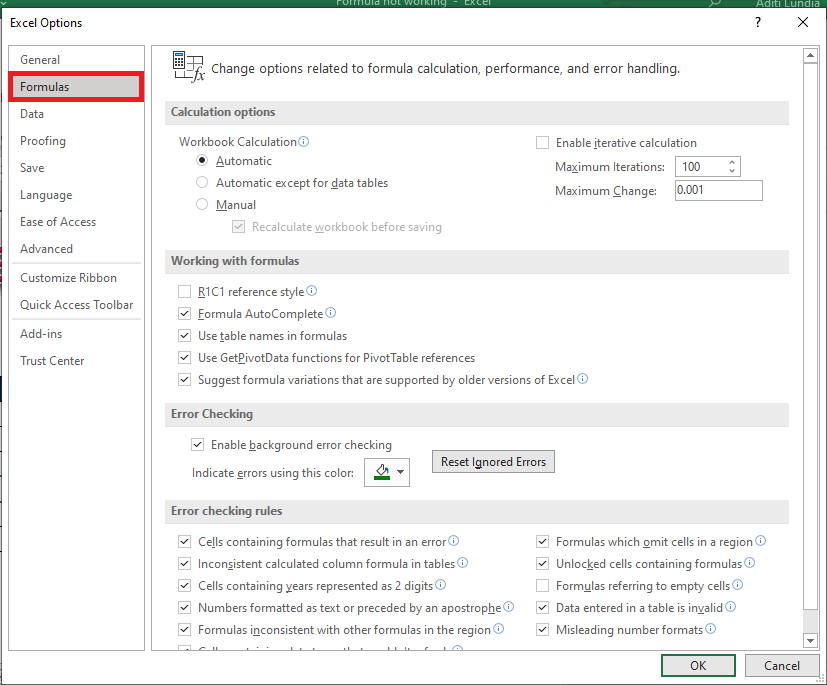Disable background error checking
The image size is (827, 685).
[x=197, y=445]
